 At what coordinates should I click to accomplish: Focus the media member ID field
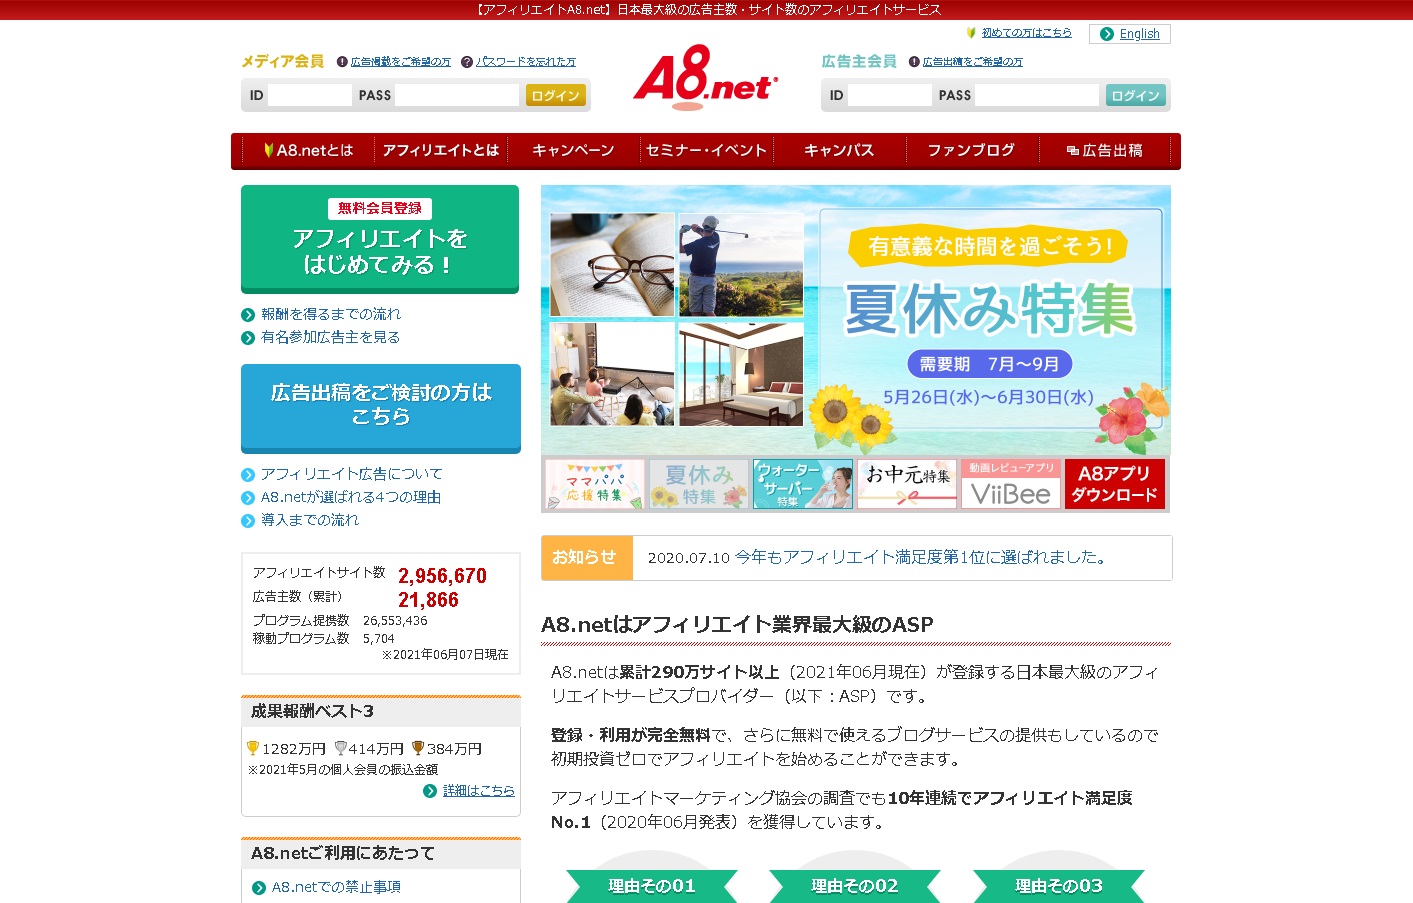[x=310, y=95]
